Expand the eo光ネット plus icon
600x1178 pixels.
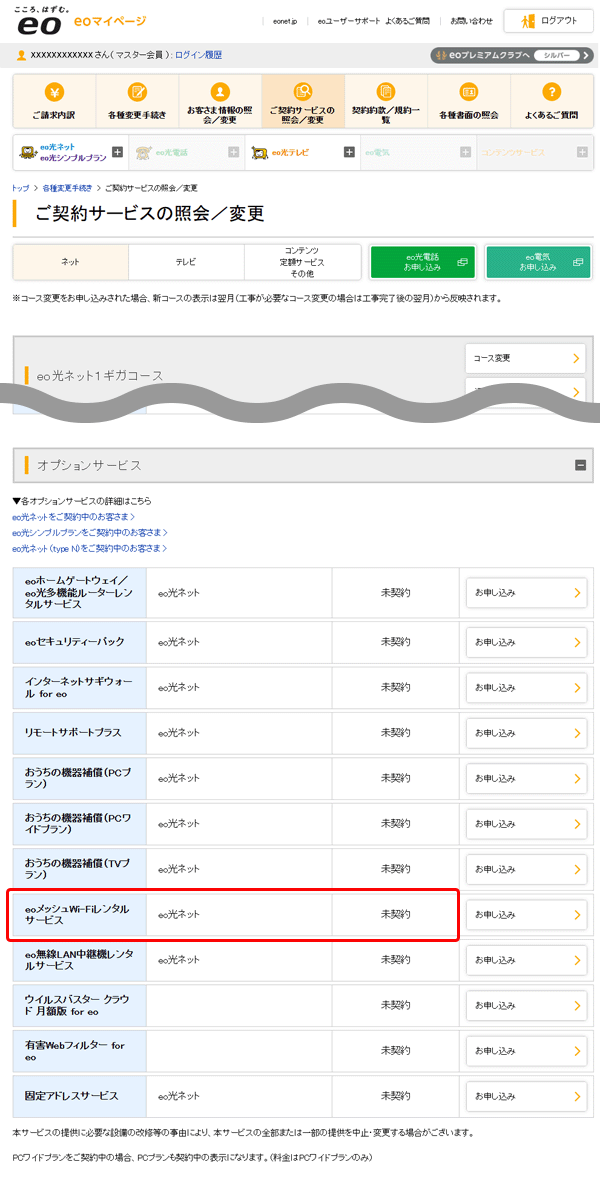(117, 153)
